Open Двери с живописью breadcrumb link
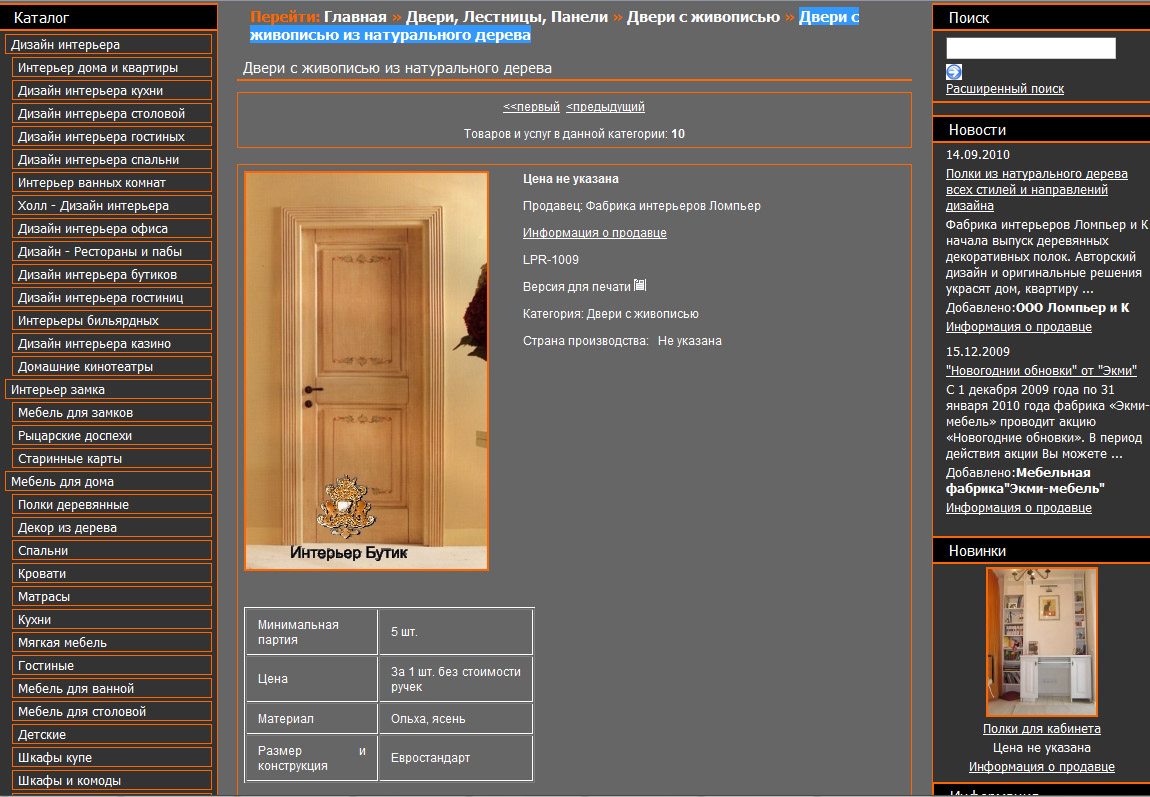The width and height of the screenshot is (1150, 797). (703, 17)
